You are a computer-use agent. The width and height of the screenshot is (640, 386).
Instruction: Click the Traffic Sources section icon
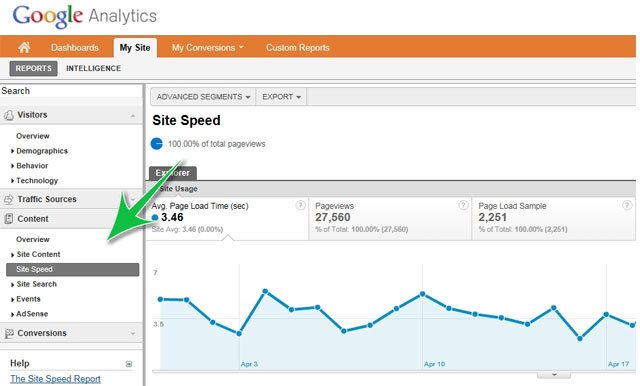[x=9, y=199]
